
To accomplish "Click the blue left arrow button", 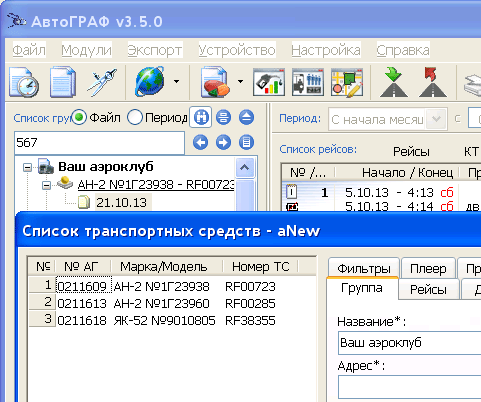I will [200, 143].
